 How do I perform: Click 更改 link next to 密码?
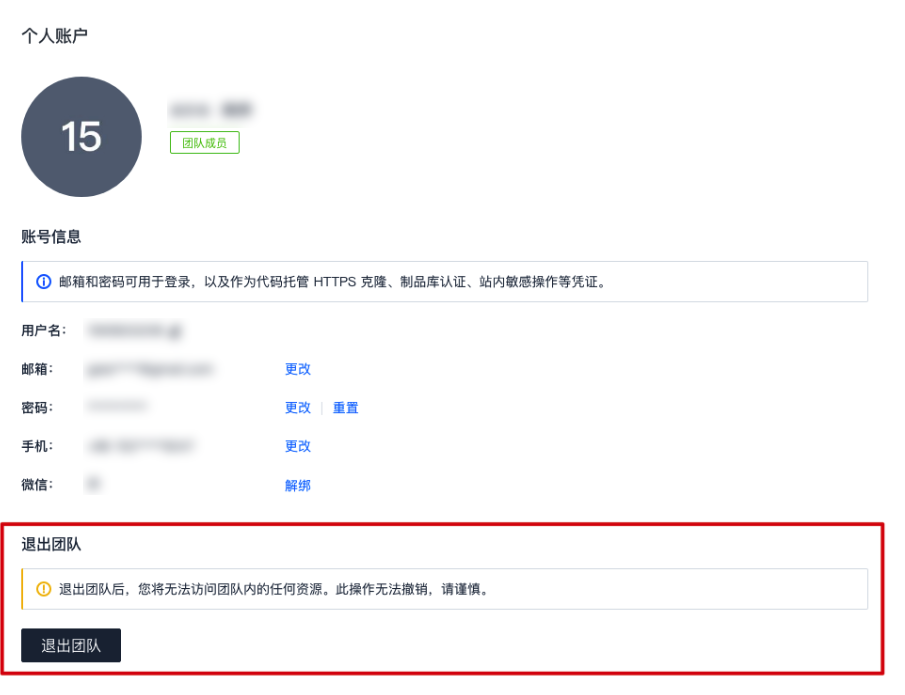click(298, 408)
